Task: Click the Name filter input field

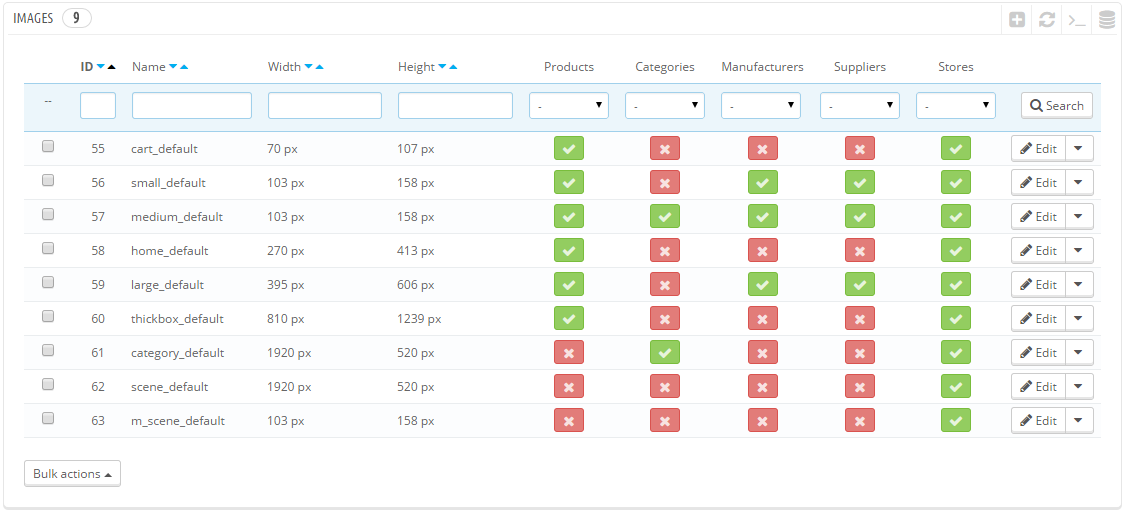Action: (192, 106)
